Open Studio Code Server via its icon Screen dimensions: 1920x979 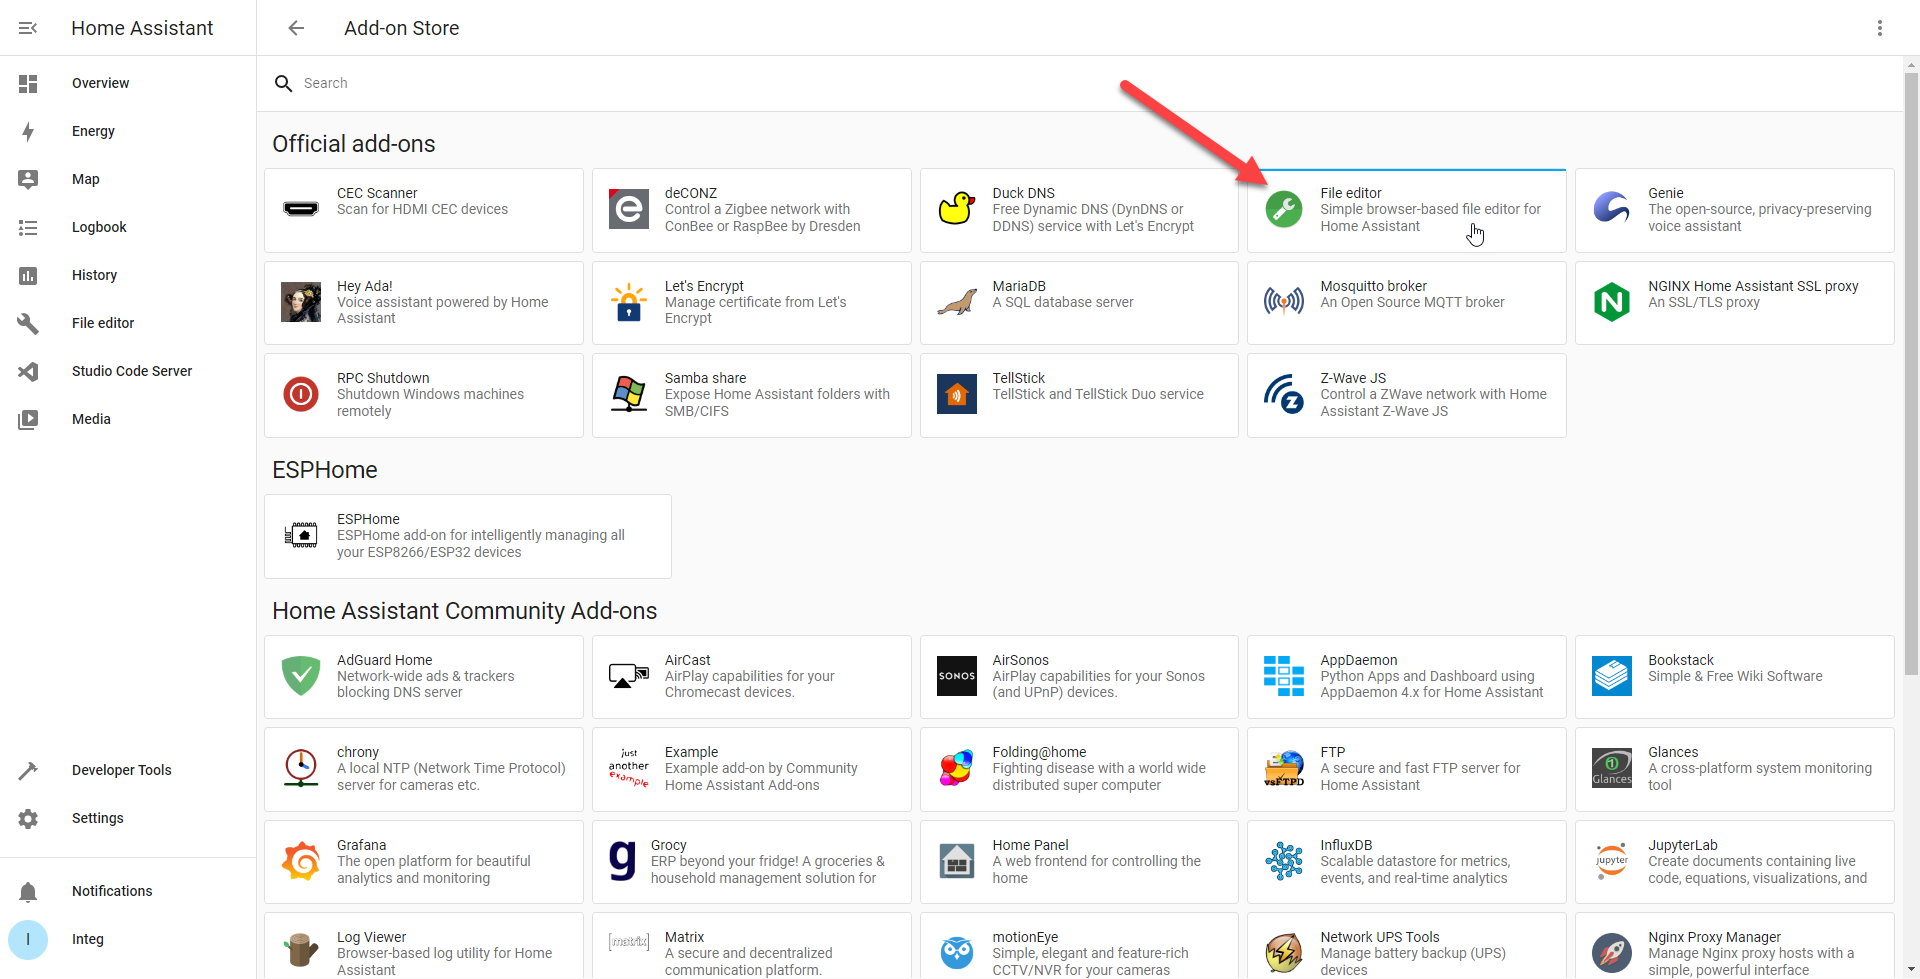pyautogui.click(x=28, y=371)
